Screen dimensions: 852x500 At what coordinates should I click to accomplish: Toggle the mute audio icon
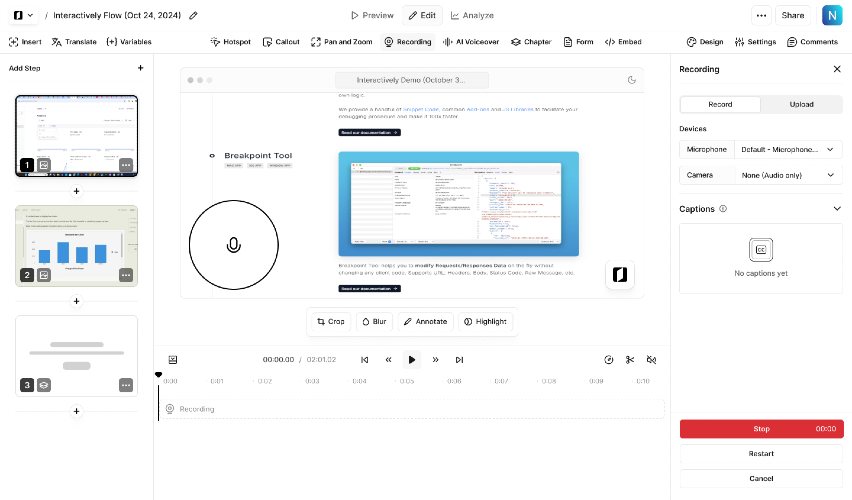pyautogui.click(x=651, y=360)
